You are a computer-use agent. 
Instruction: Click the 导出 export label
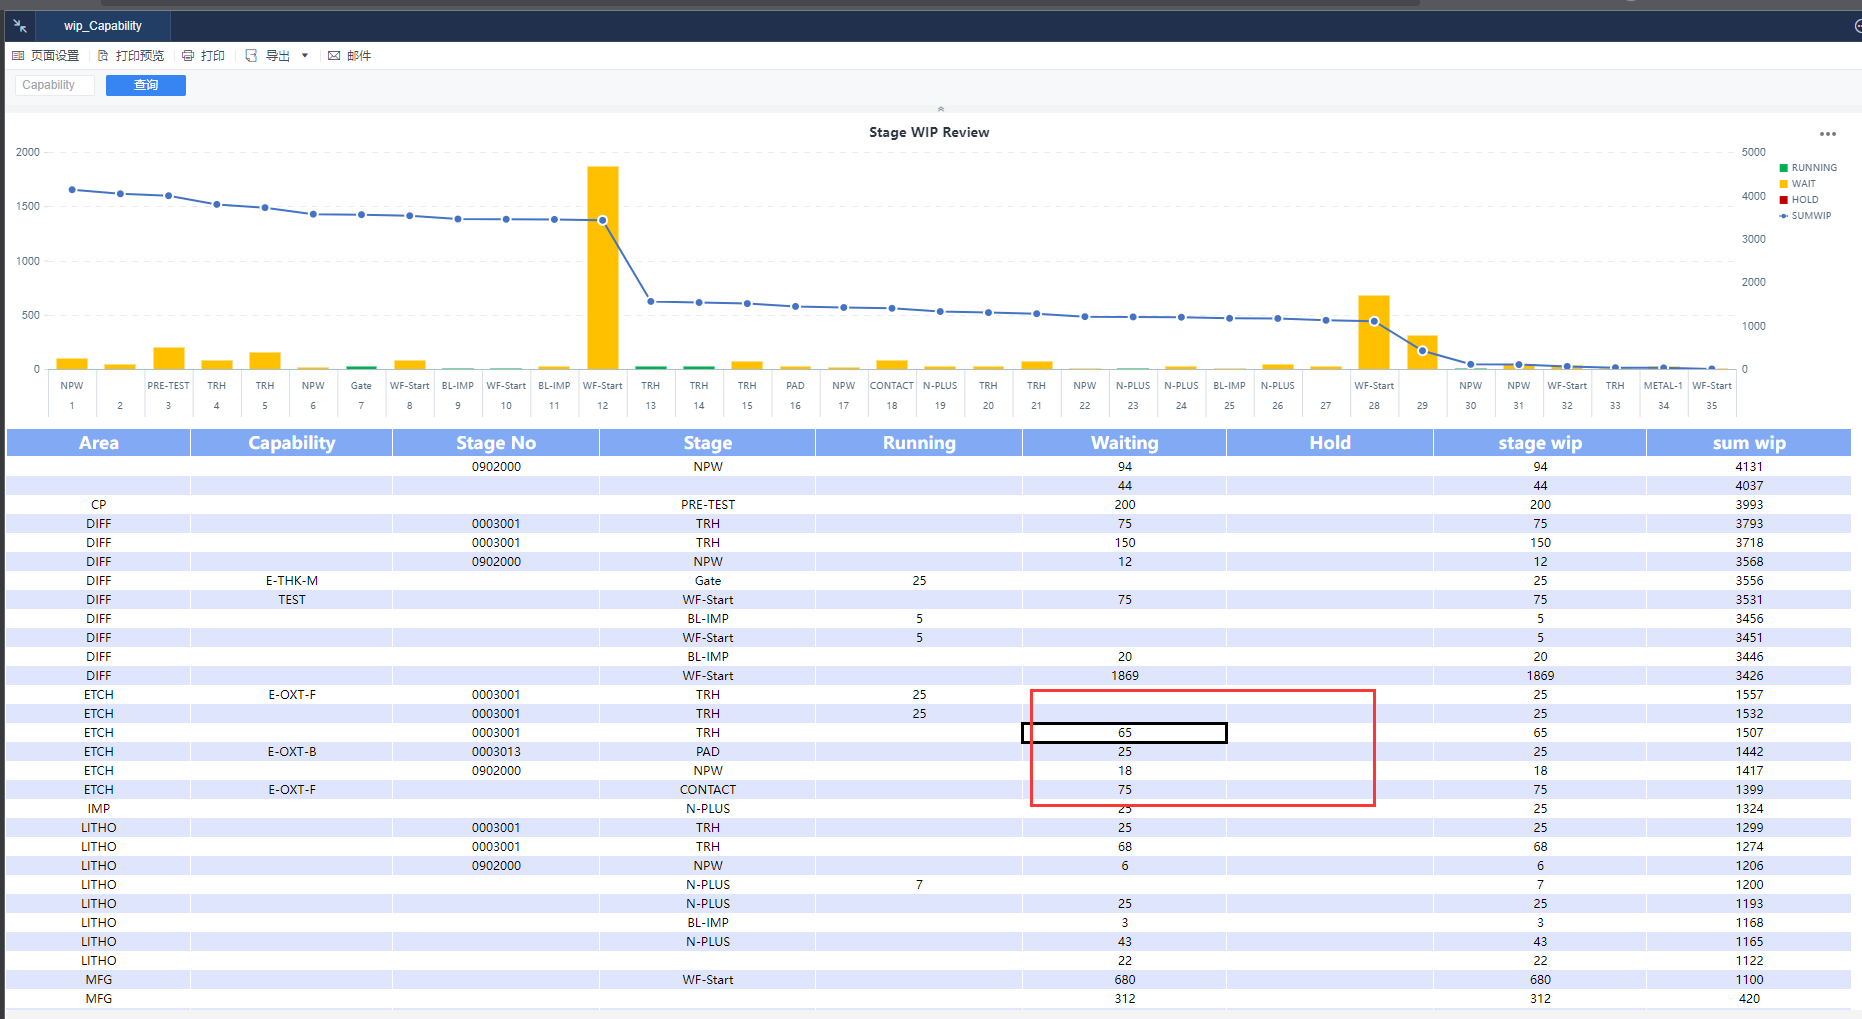(277, 56)
